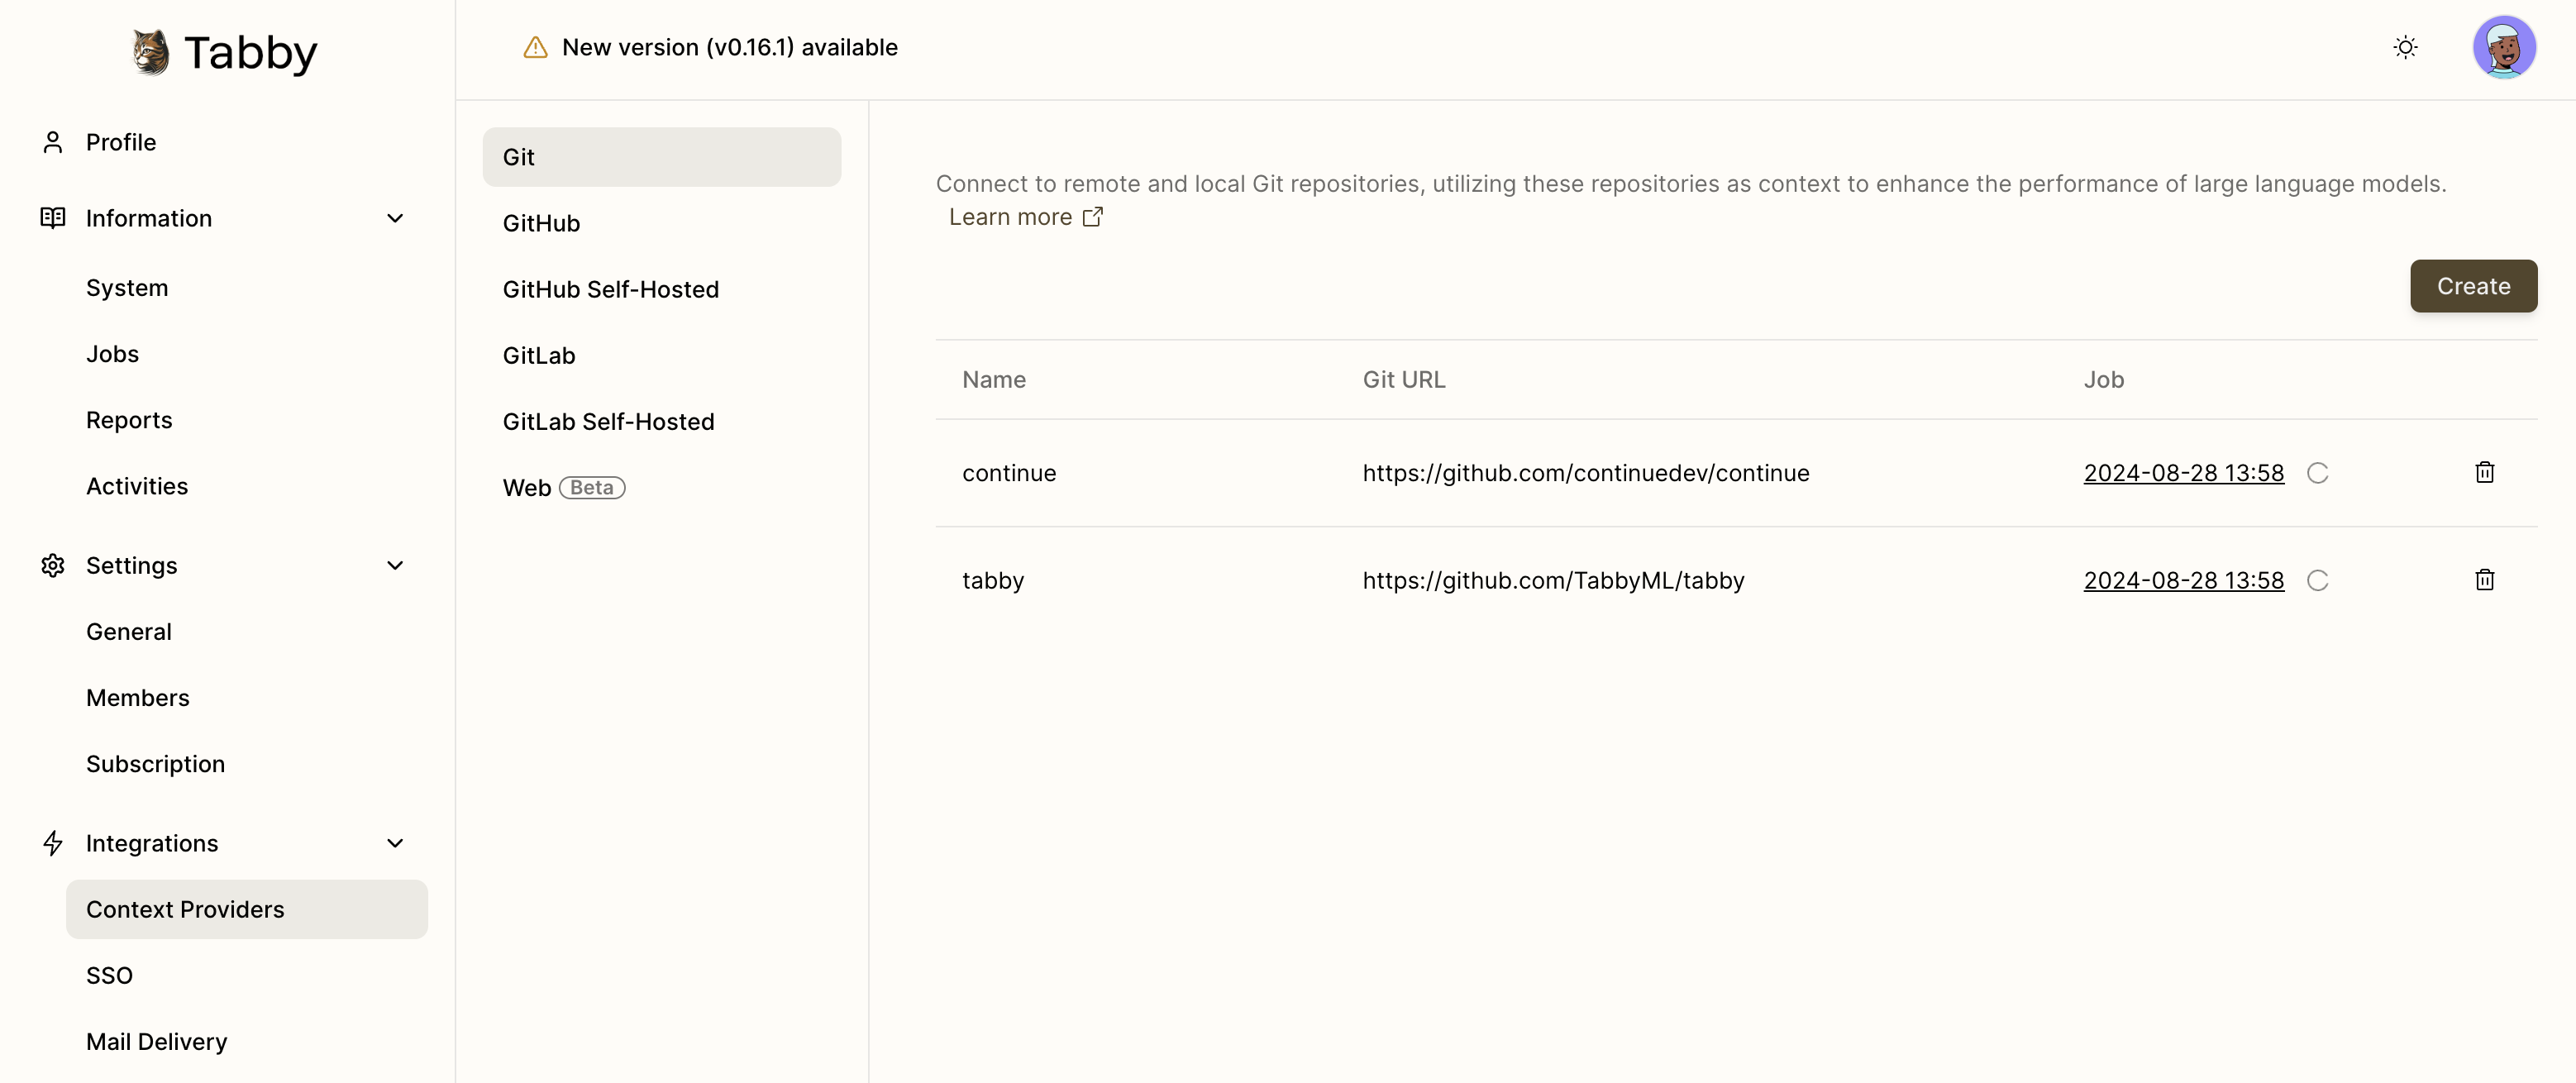
Task: Open Mail Delivery settings
Action: click(x=156, y=1041)
